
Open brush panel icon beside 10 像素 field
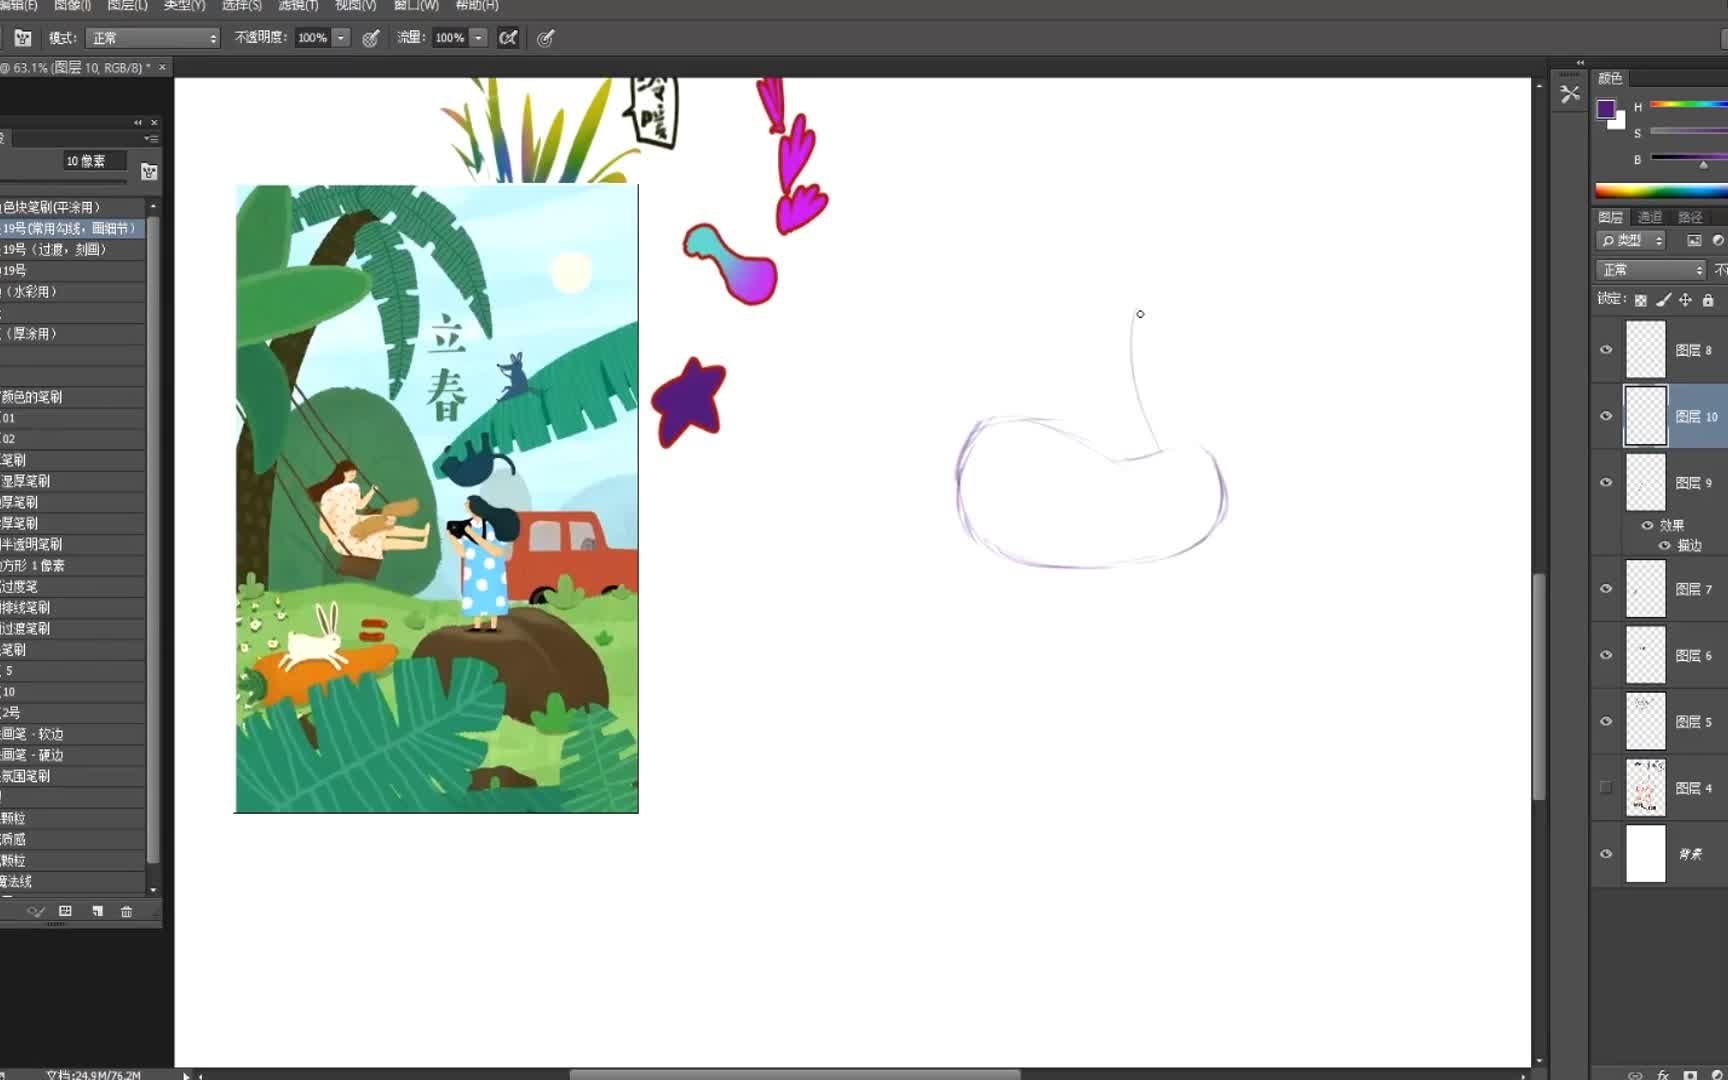pyautogui.click(x=149, y=172)
